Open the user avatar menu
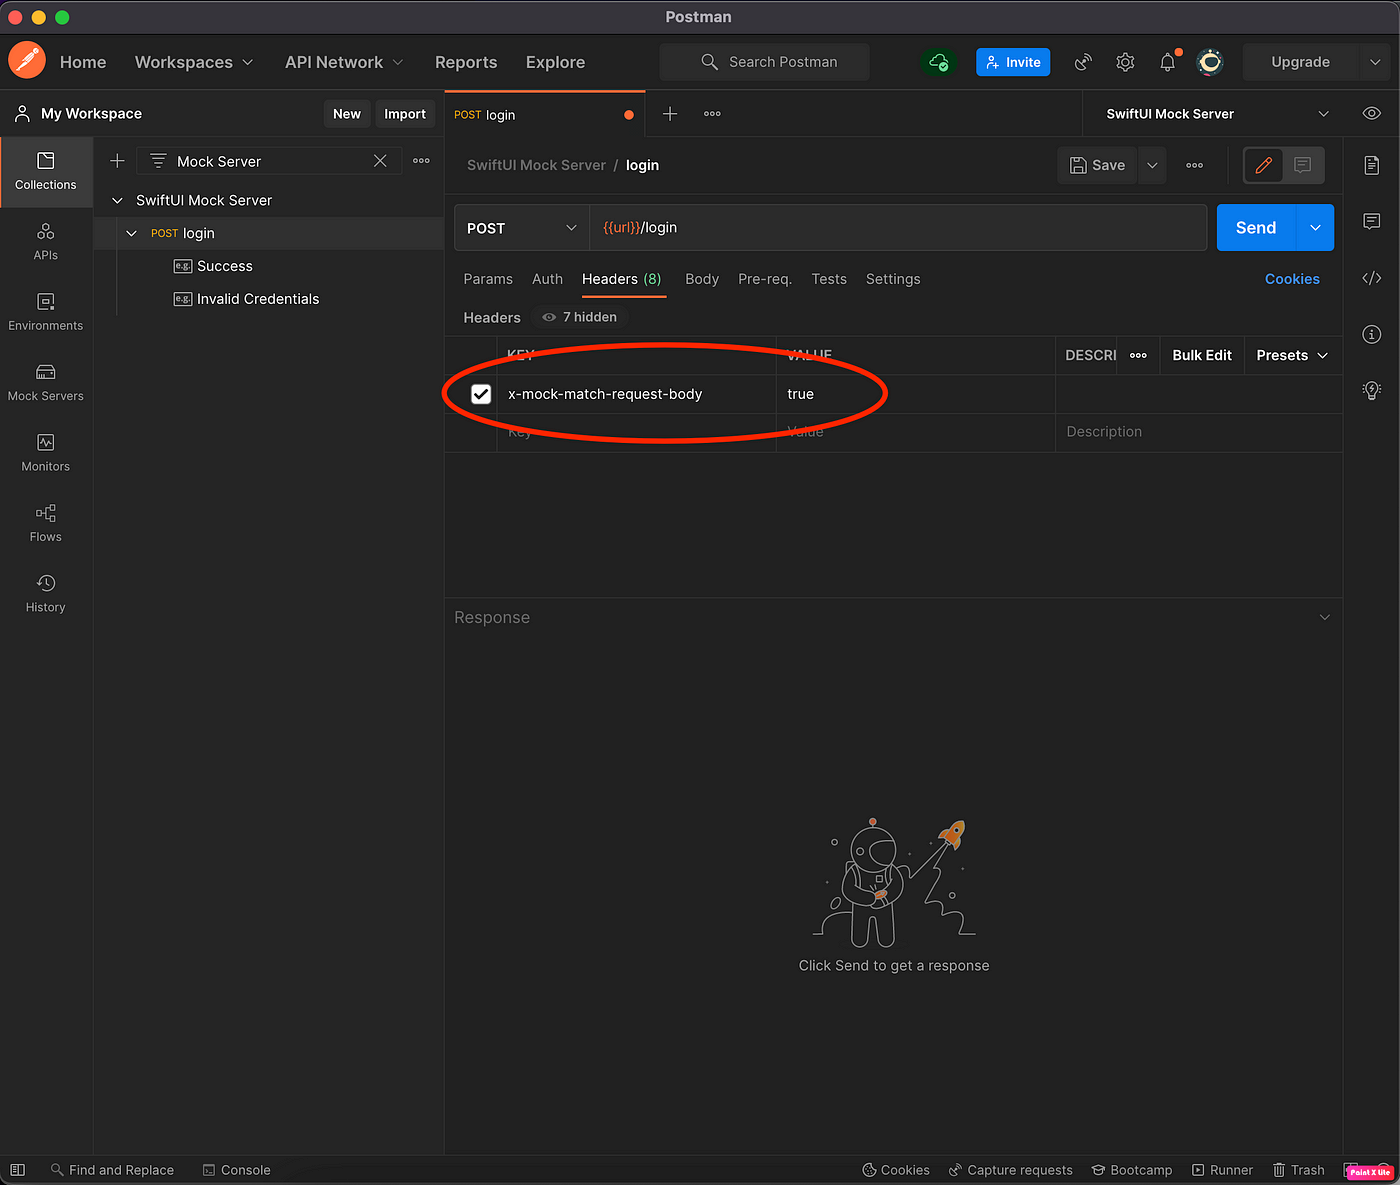 click(1210, 62)
